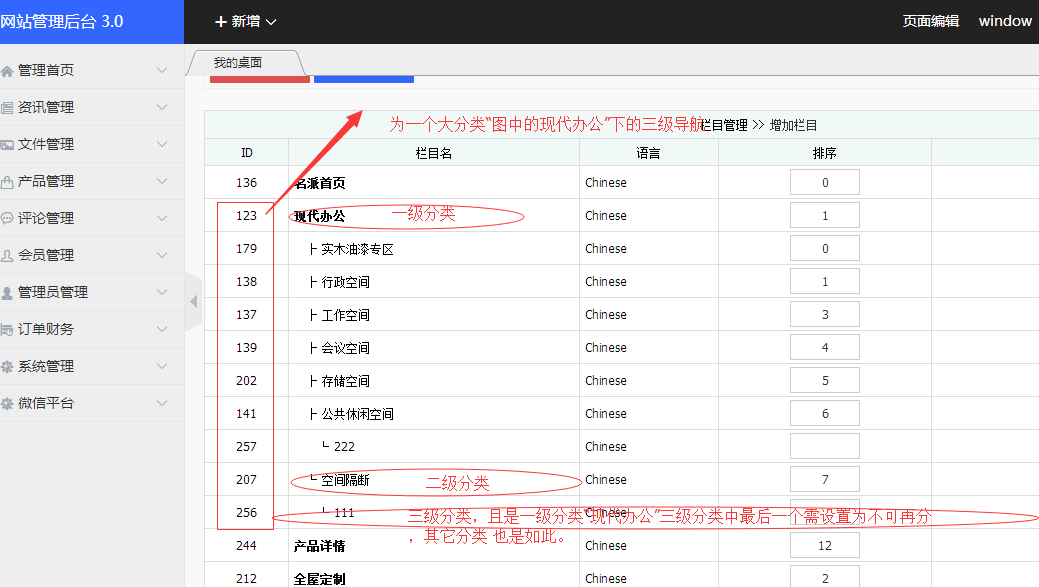Open 订单财务 in the sidebar
This screenshot has width=1039, height=587.
pyautogui.click(x=46, y=329)
